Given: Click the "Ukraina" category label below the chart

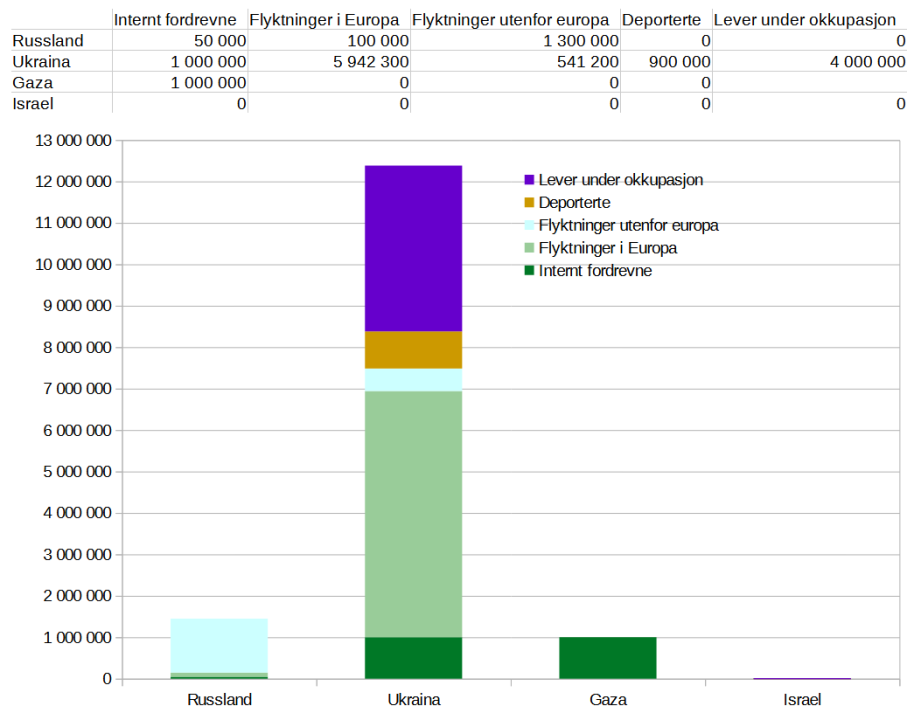Looking at the screenshot, I should [412, 700].
